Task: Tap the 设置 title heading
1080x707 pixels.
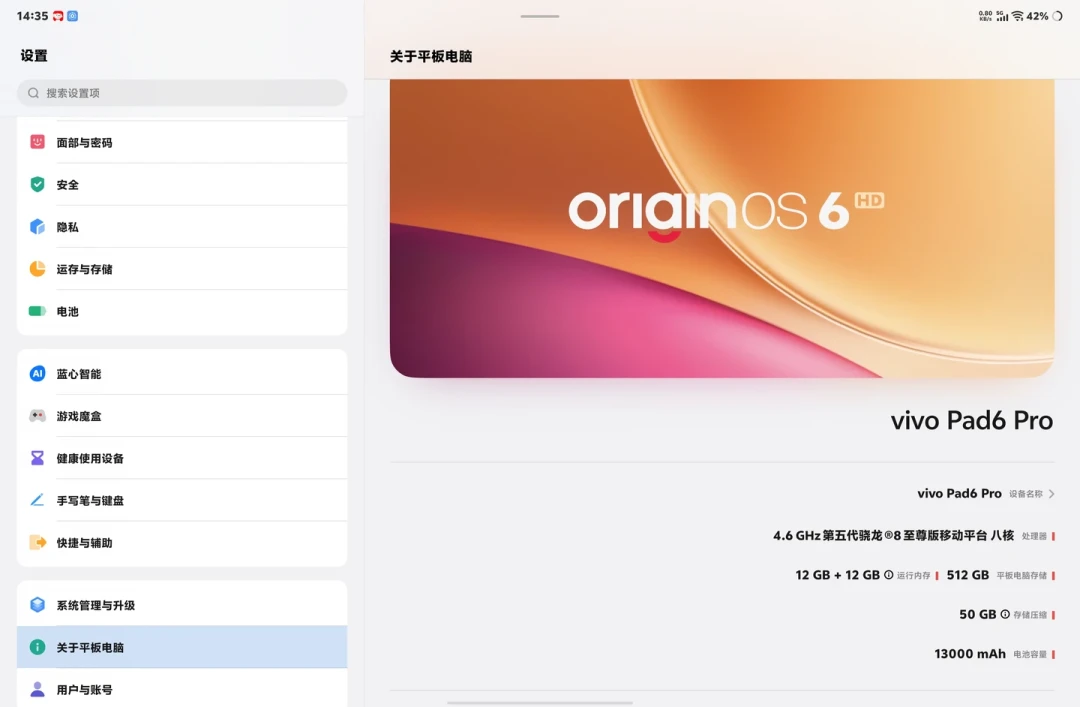Action: click(x=34, y=56)
